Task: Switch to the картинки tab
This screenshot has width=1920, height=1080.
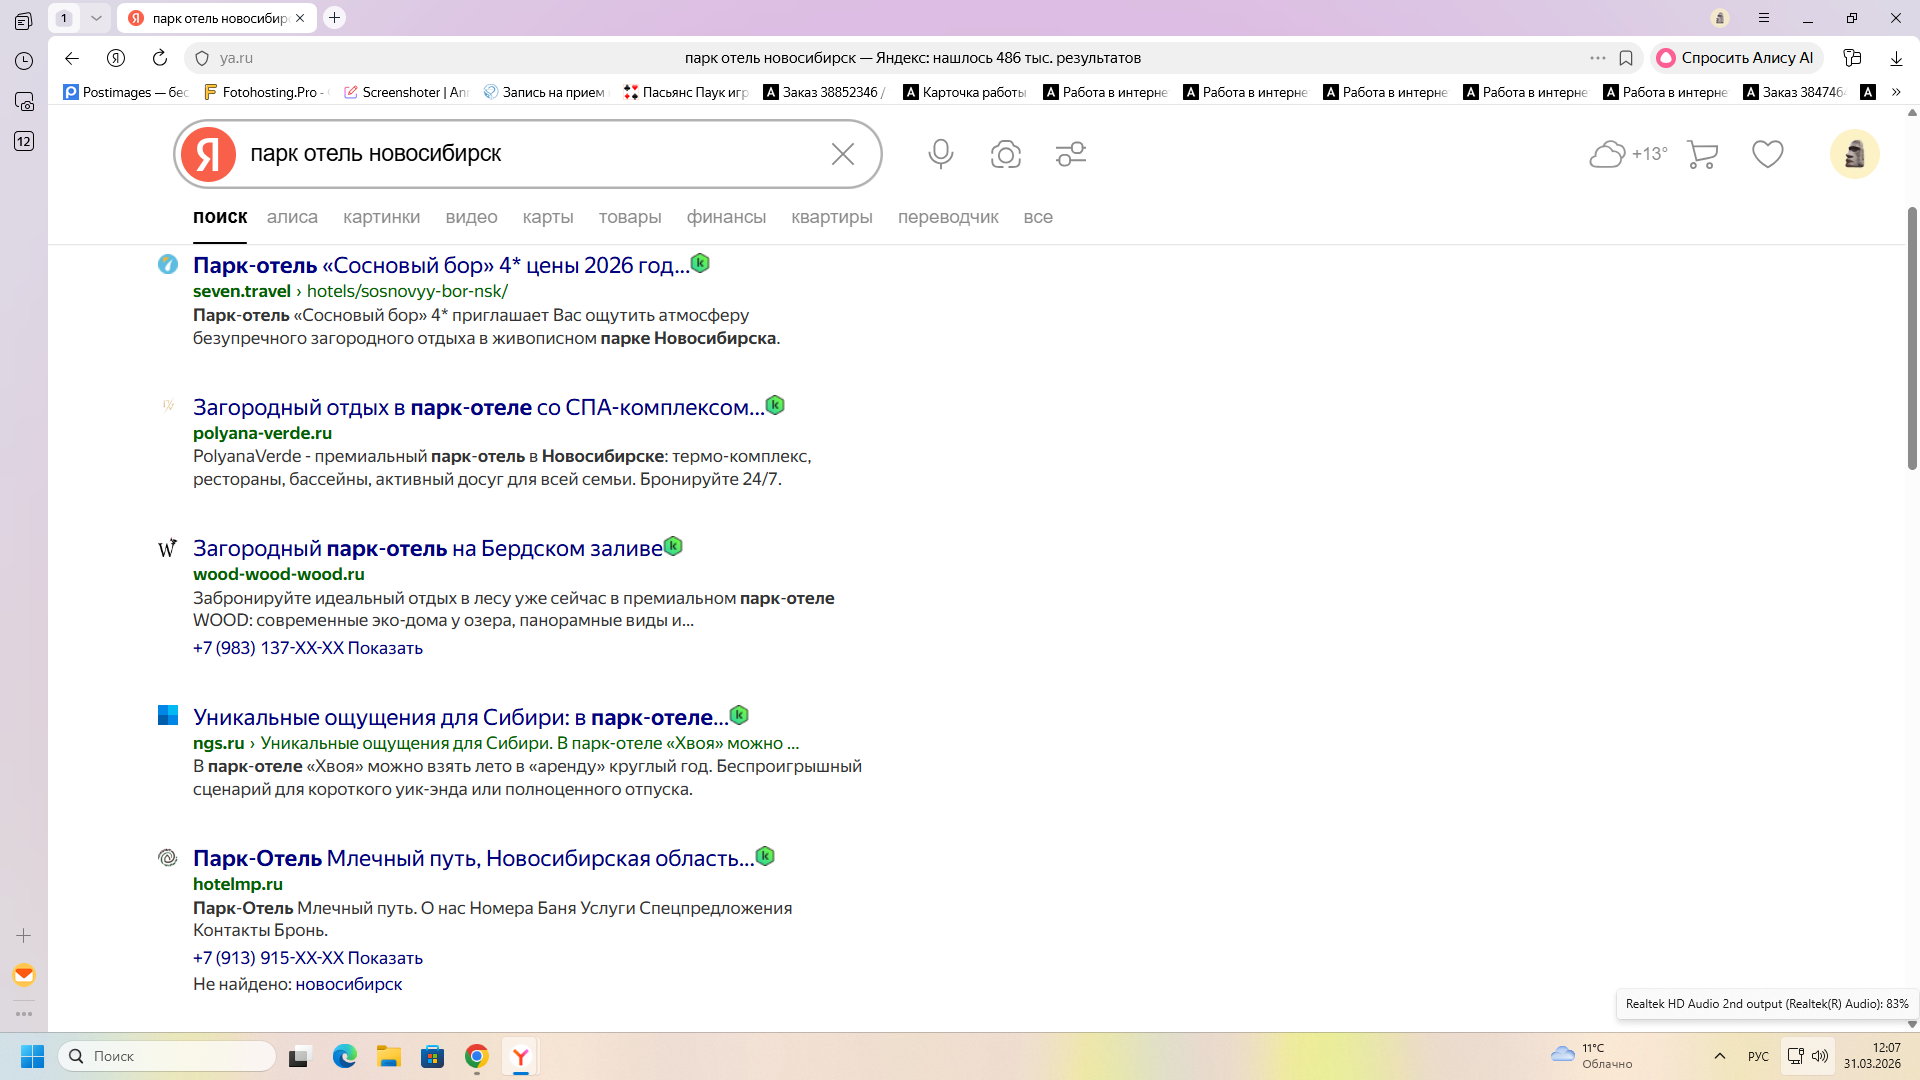Action: (381, 217)
